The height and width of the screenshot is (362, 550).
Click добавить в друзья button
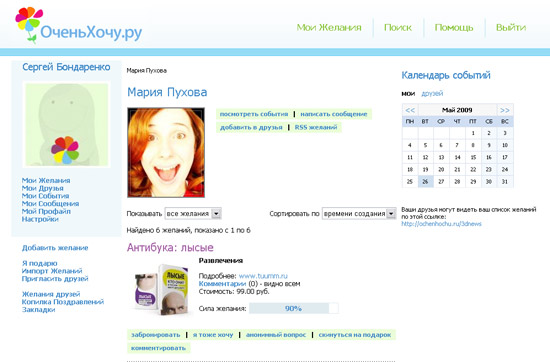tap(251, 127)
